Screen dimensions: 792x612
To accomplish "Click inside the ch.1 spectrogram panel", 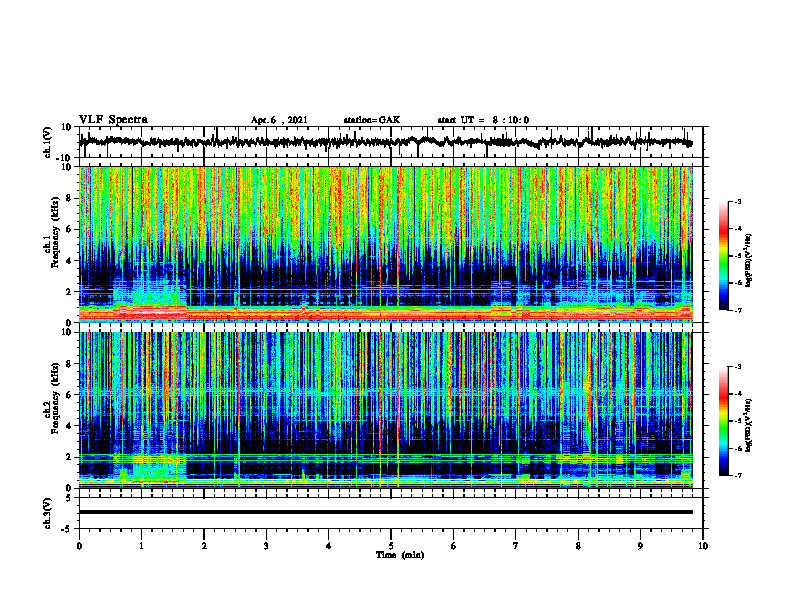I will click(x=386, y=244).
